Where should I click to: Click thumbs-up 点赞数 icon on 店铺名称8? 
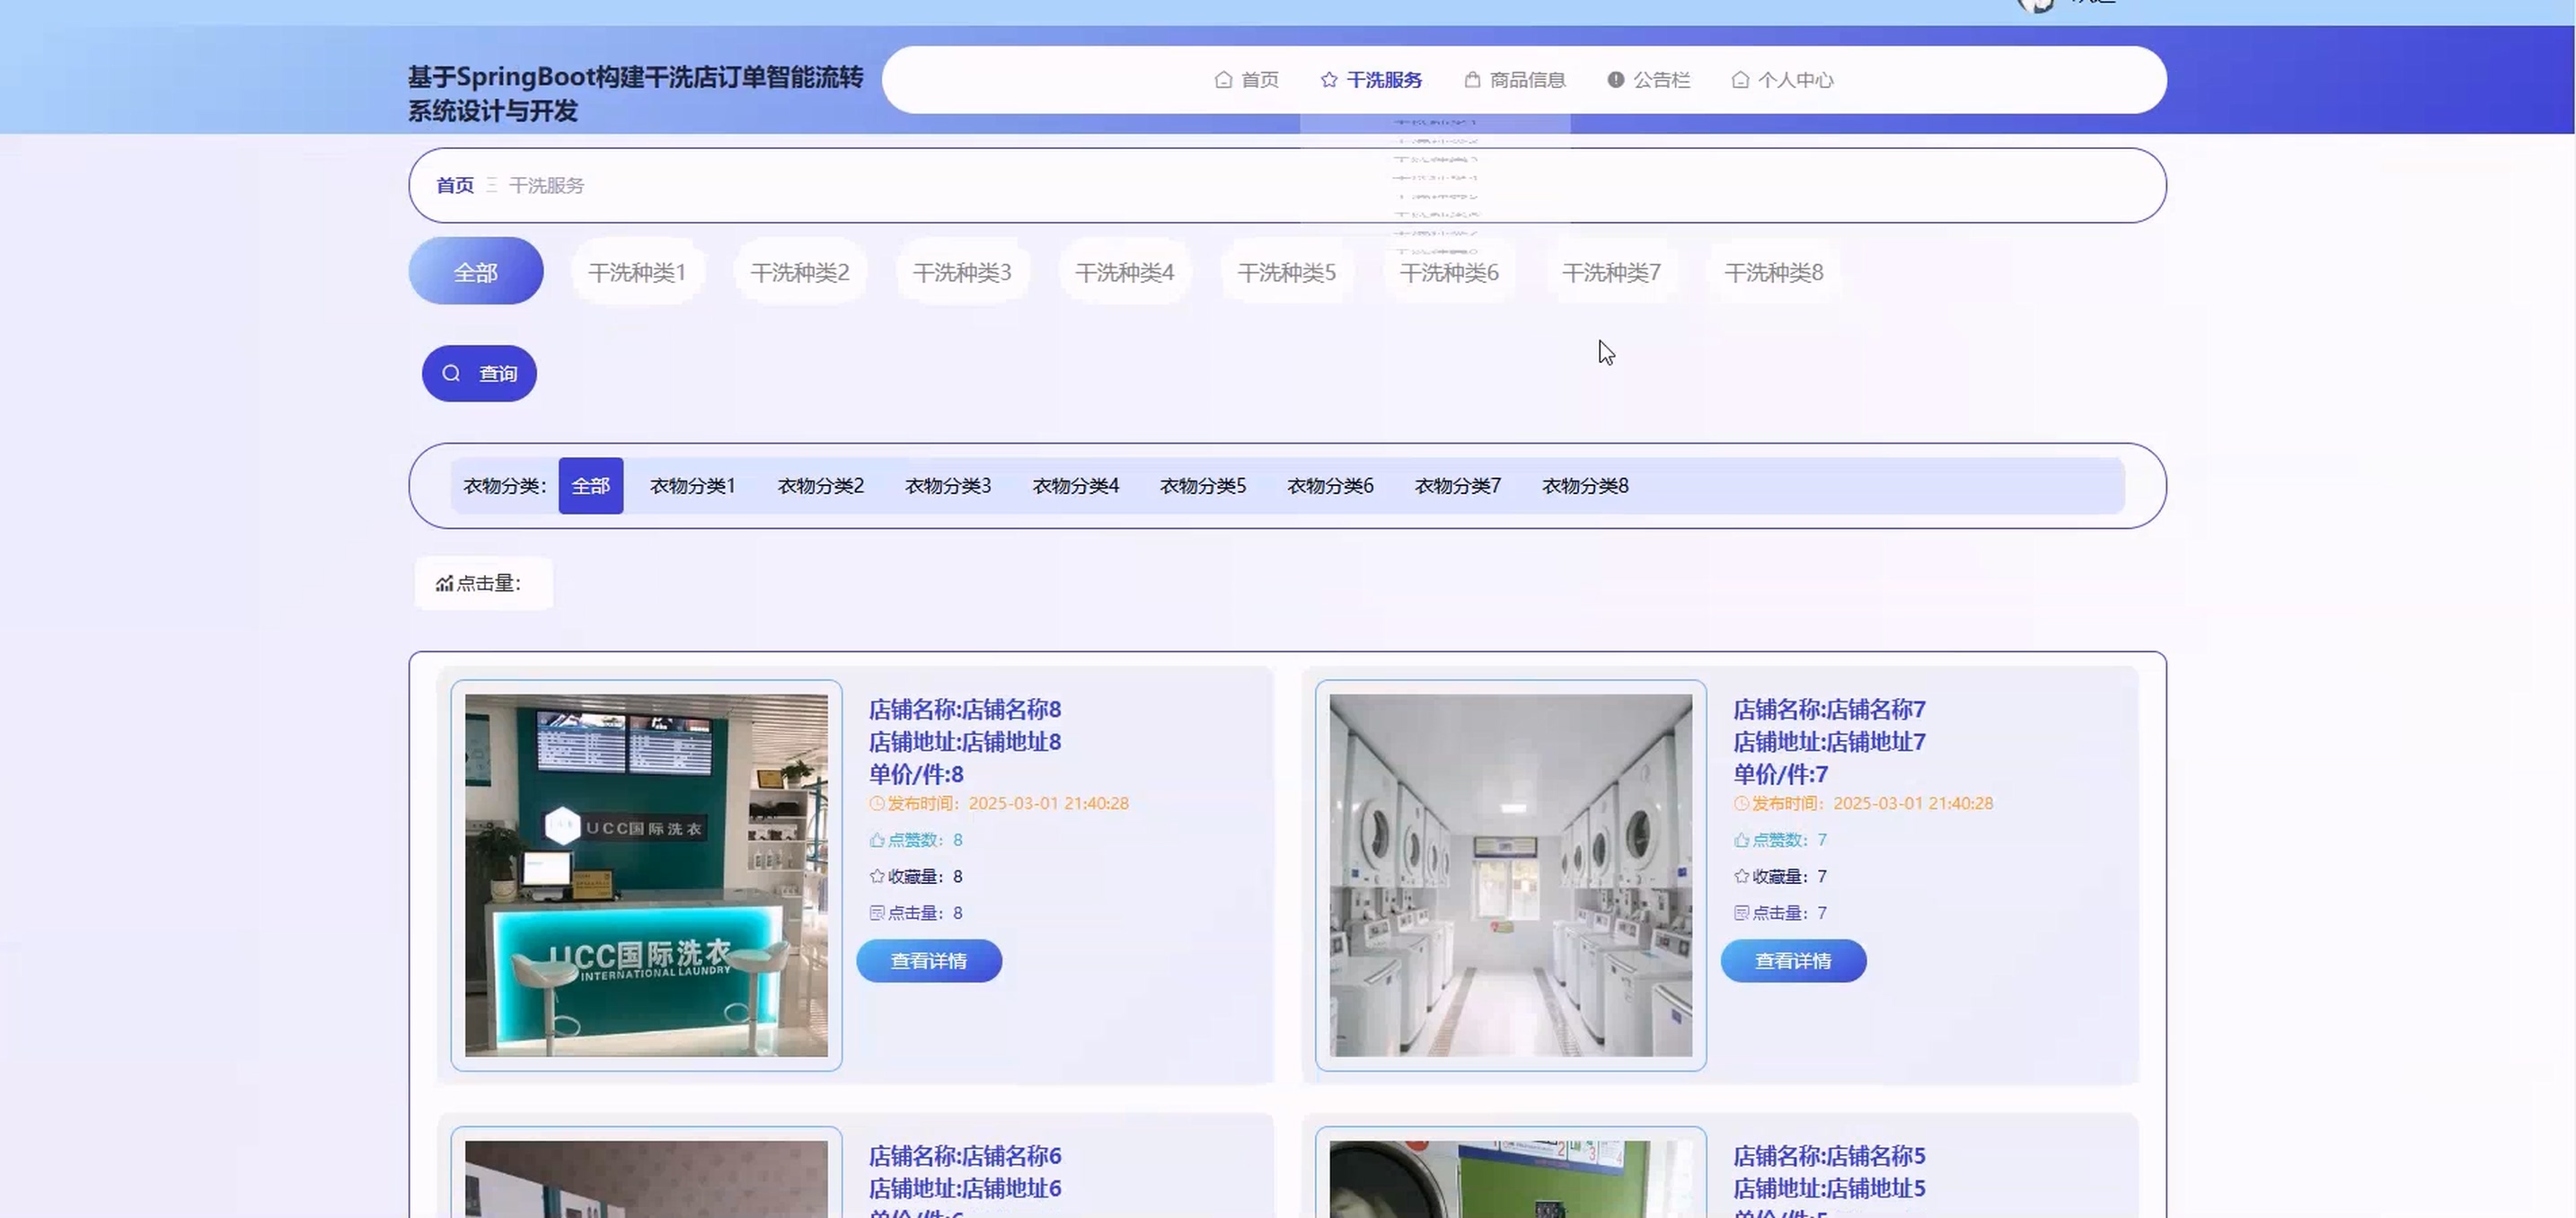pyautogui.click(x=877, y=840)
